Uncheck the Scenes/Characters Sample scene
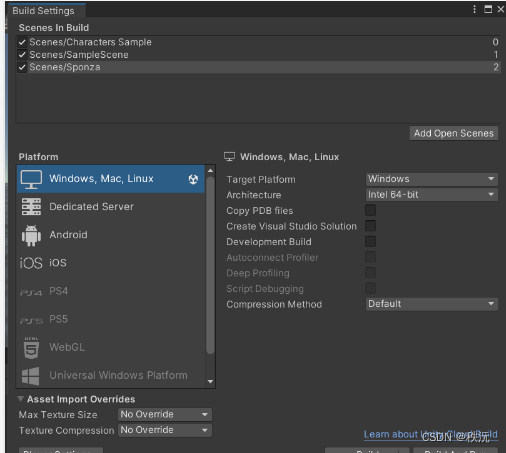Image resolution: width=506 pixels, height=453 pixels. click(22, 42)
